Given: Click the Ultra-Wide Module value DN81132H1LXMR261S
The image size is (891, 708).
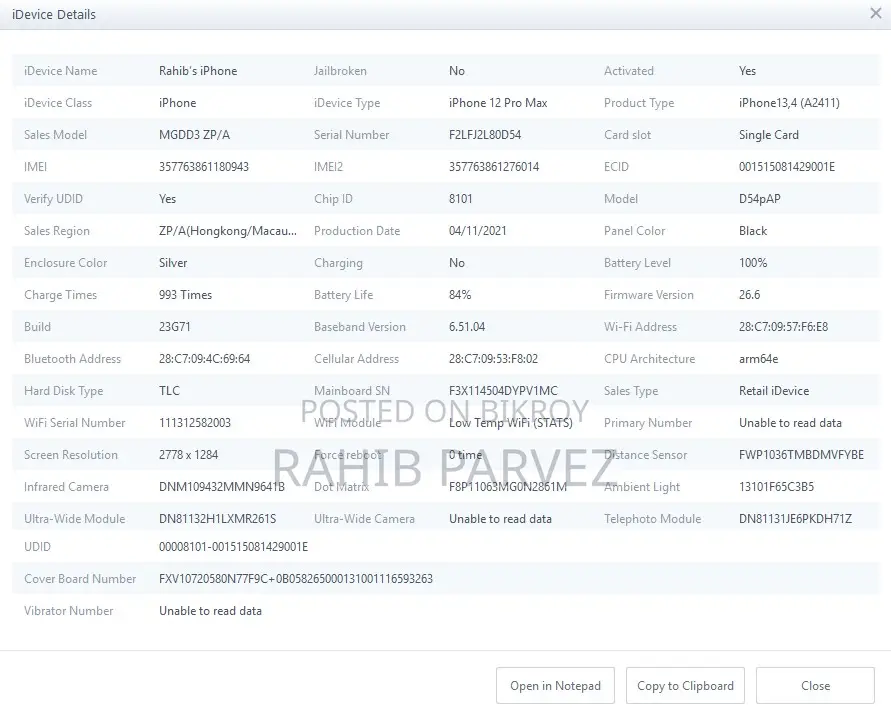Looking at the screenshot, I should [217, 519].
